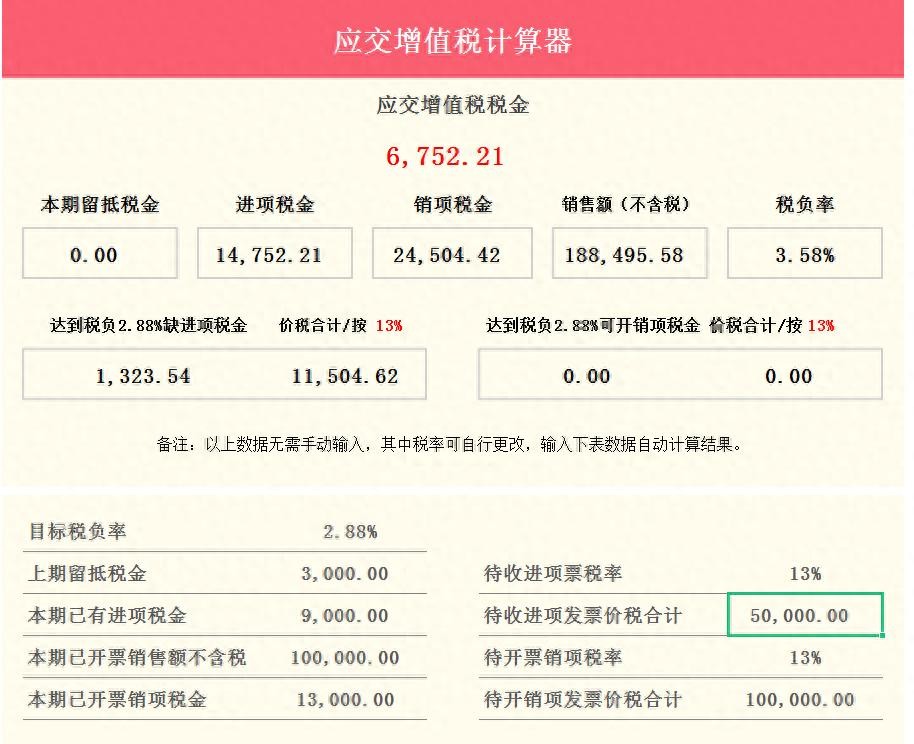Click the 税负率 box showing 3.58%
The height and width of the screenshot is (744, 914).
click(x=804, y=254)
